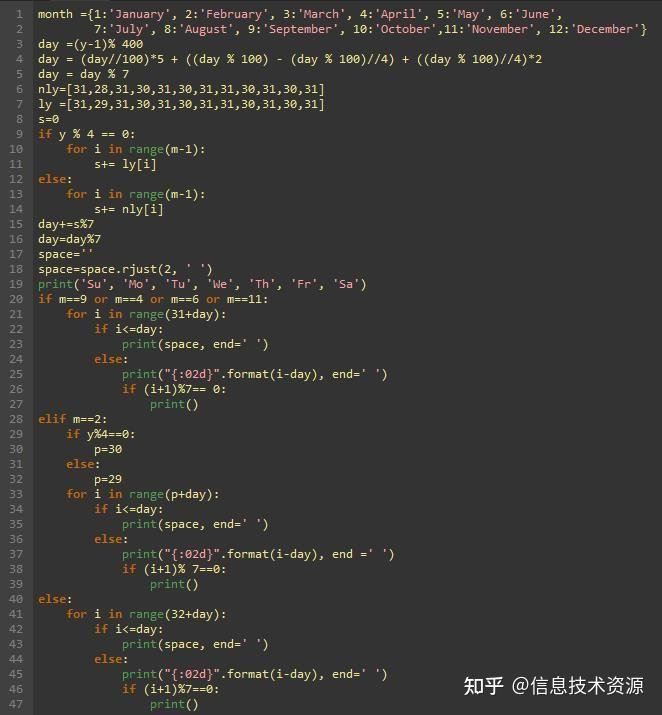Click the p=29 assignment
662x715 pixels.
108,479
